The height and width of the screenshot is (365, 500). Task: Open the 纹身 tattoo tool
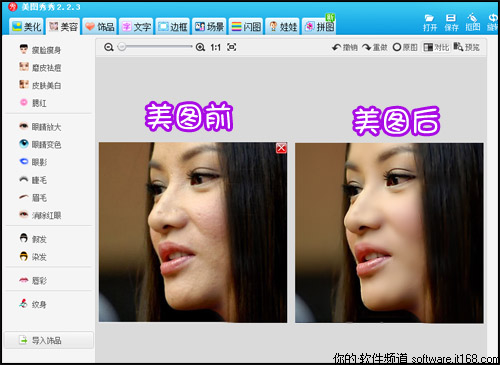coord(33,304)
